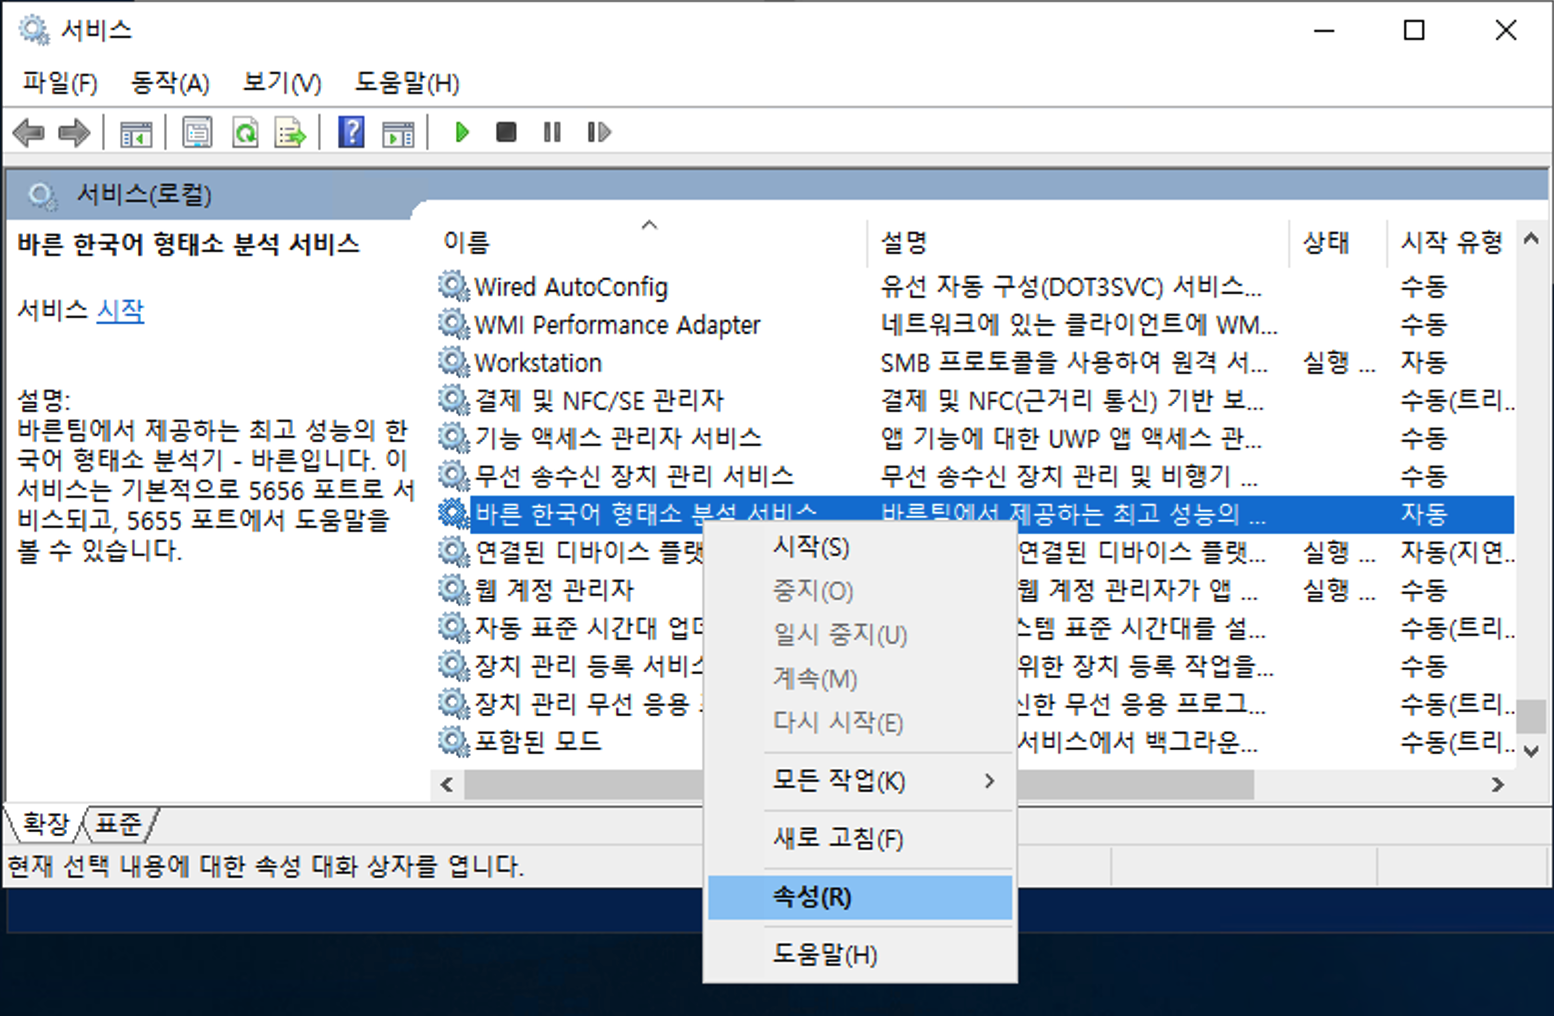1554x1016 pixels.
Task: Open Help via the blue question mark icon
Action: [x=351, y=132]
